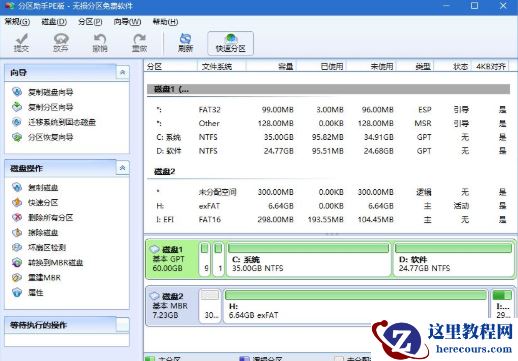Select the 磁盘2 group label
The image size is (518, 361).
point(165,172)
